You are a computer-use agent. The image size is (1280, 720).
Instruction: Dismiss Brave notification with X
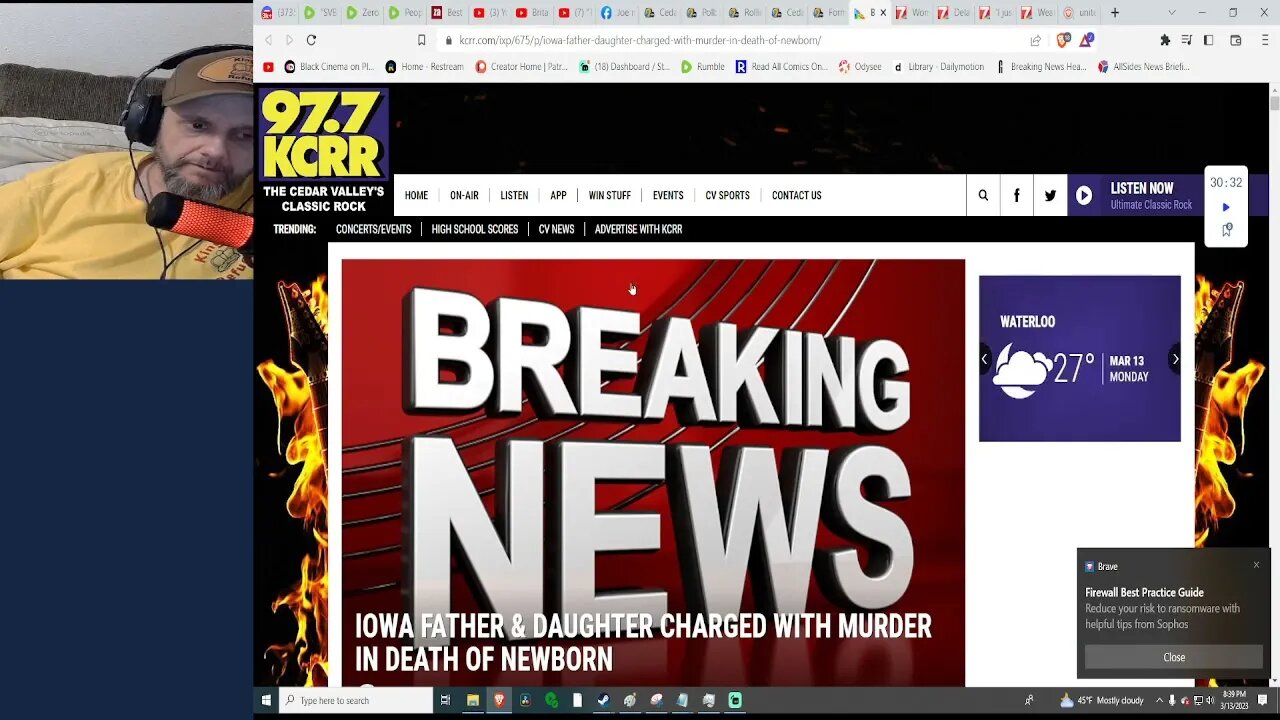coord(1257,565)
